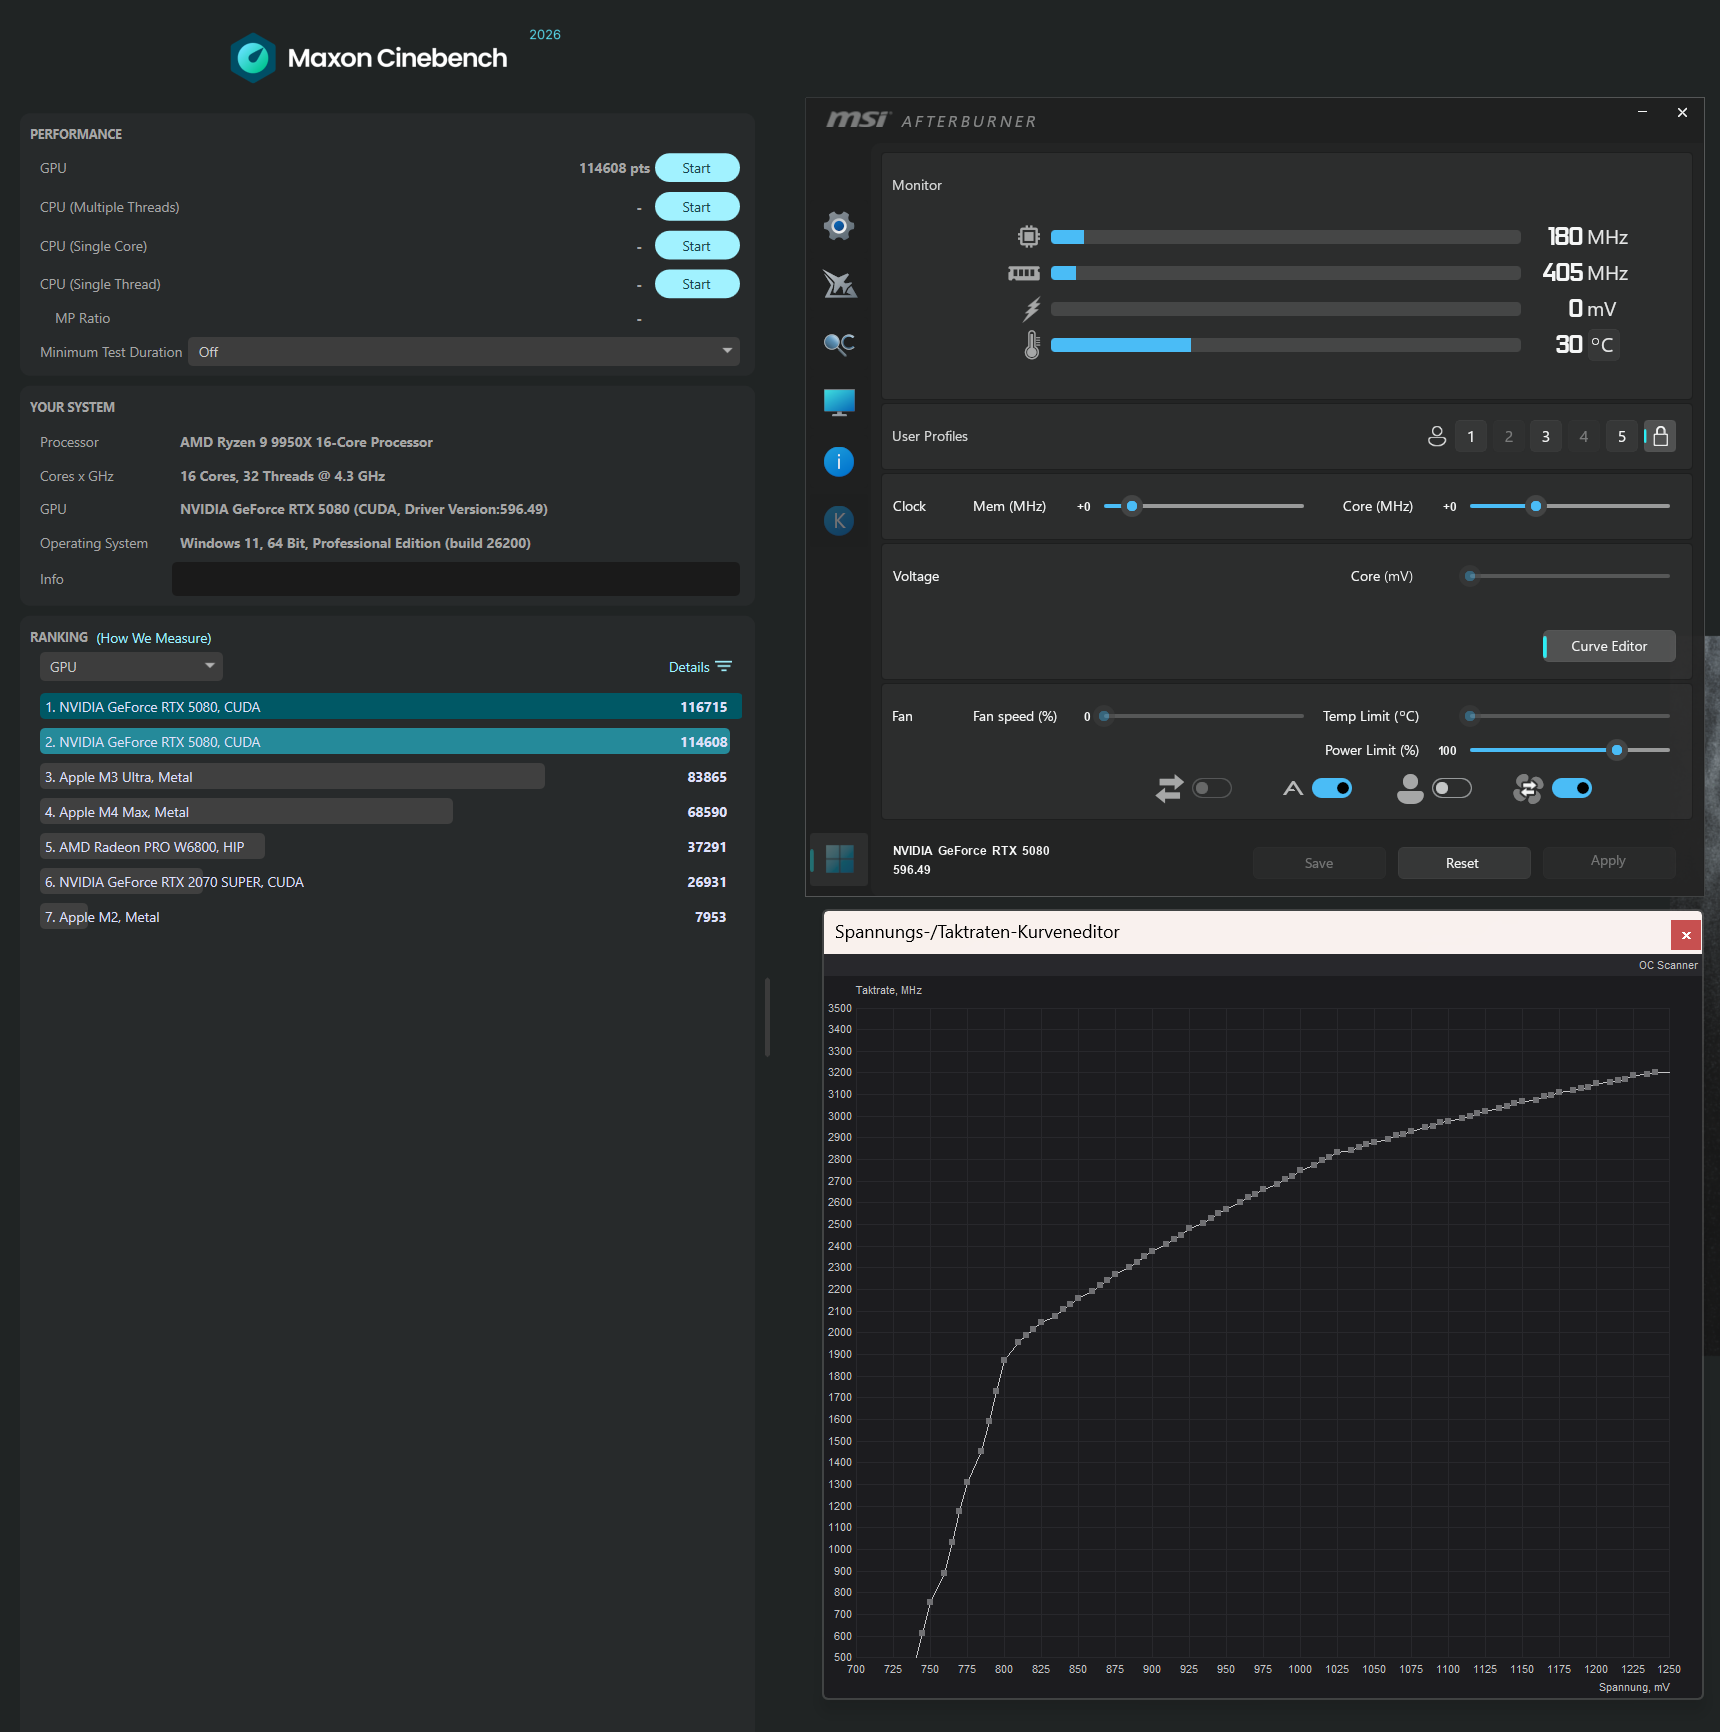Image resolution: width=1720 pixels, height=1732 pixels.
Task: Click the GPU chip icon in Monitor
Action: click(1028, 236)
